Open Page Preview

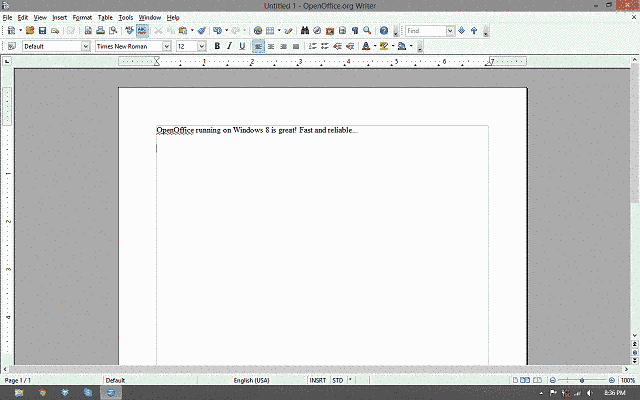tap(113, 31)
